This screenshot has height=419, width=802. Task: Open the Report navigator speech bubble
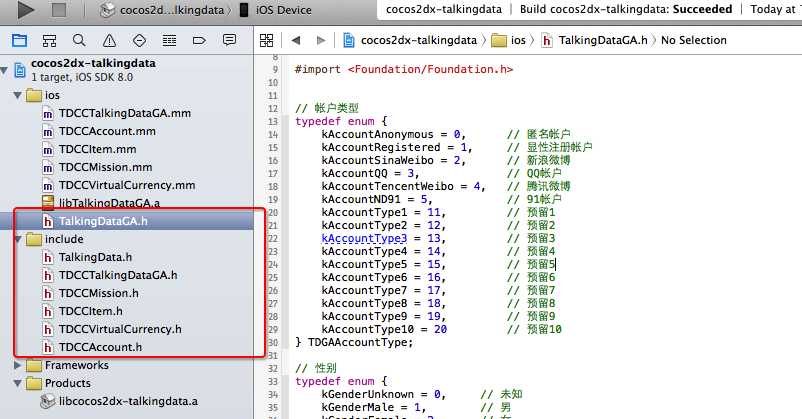[x=229, y=40]
